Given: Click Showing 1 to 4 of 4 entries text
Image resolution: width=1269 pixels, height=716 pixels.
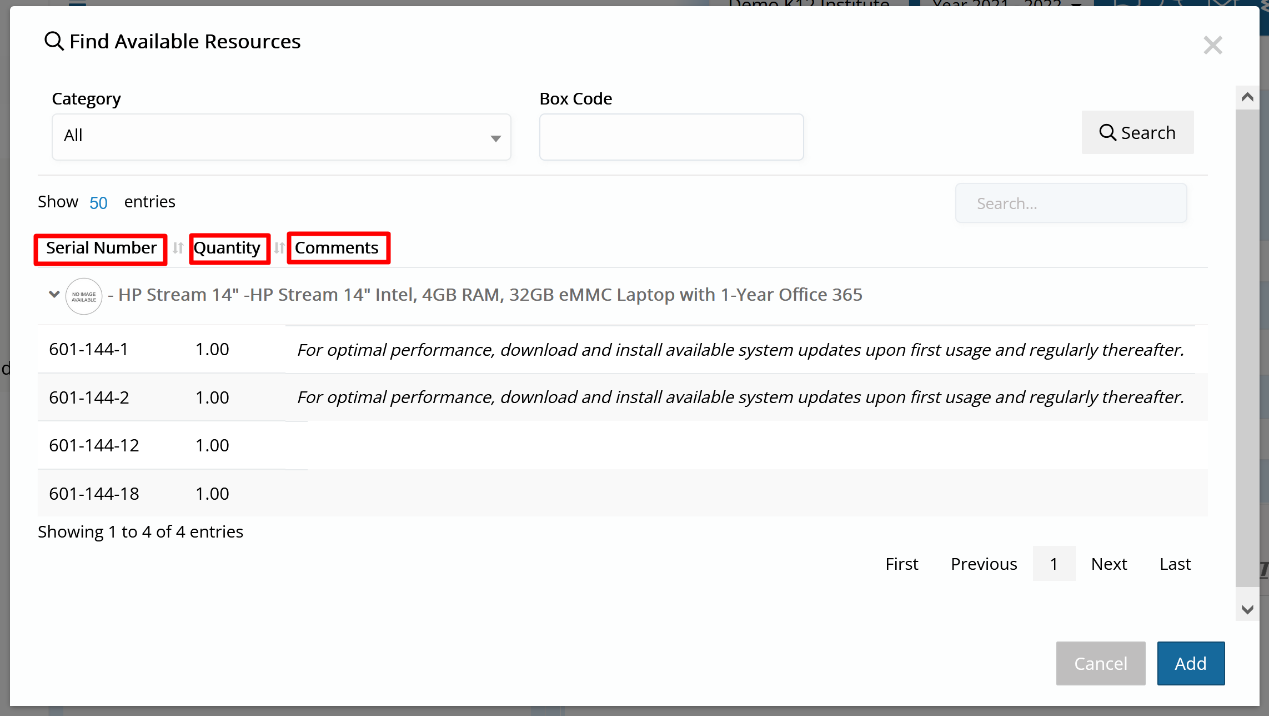Looking at the screenshot, I should pos(141,532).
